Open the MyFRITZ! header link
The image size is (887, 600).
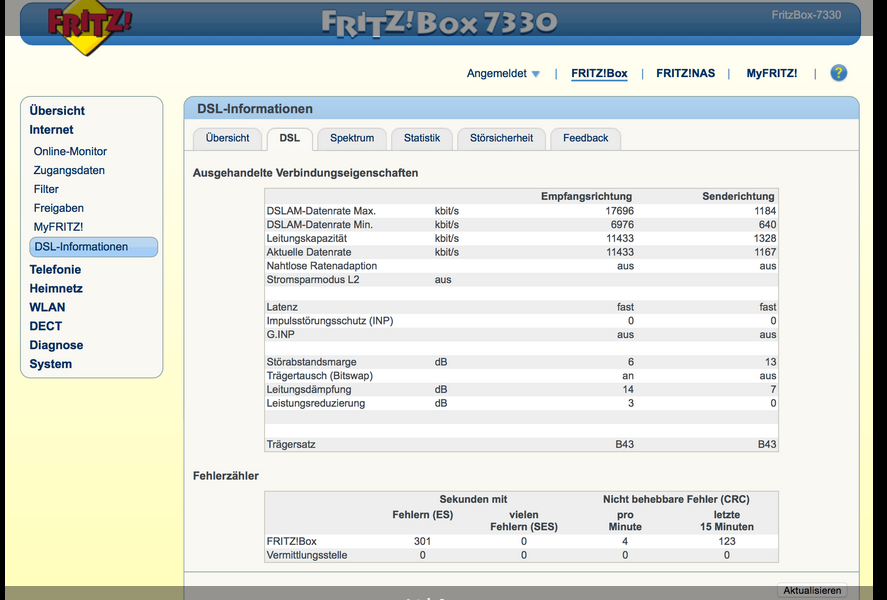[x=771, y=74]
